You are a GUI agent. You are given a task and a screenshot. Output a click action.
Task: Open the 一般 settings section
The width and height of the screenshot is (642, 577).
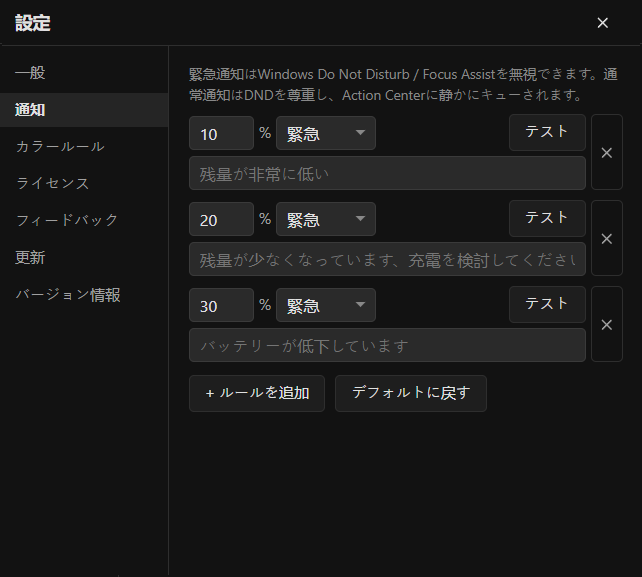84,73
